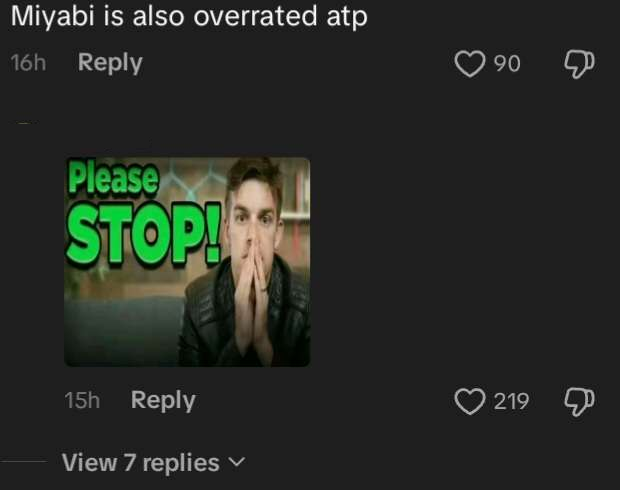The image size is (620, 490).
Task: Click the thread line left of View 7 replies
Action: (x=24, y=461)
